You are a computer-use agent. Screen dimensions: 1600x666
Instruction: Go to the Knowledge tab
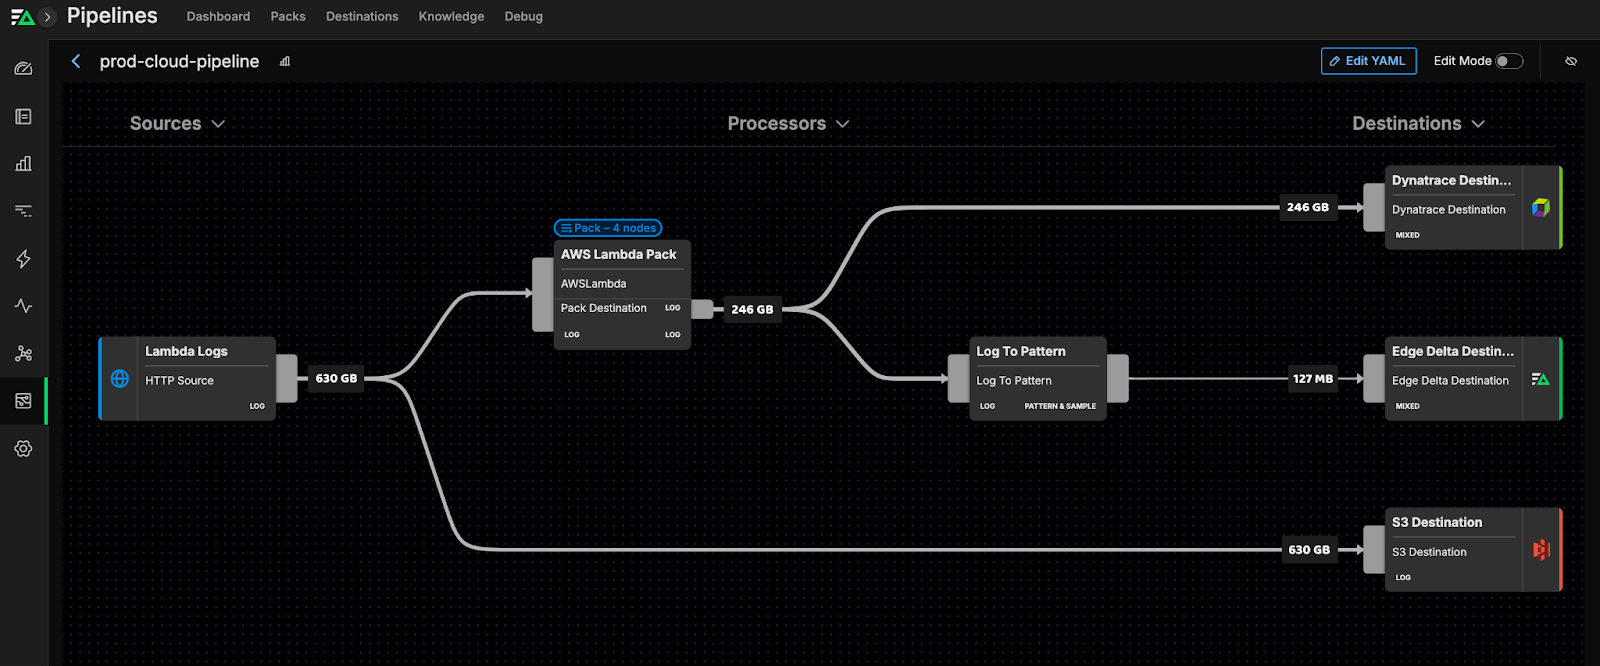coord(451,17)
